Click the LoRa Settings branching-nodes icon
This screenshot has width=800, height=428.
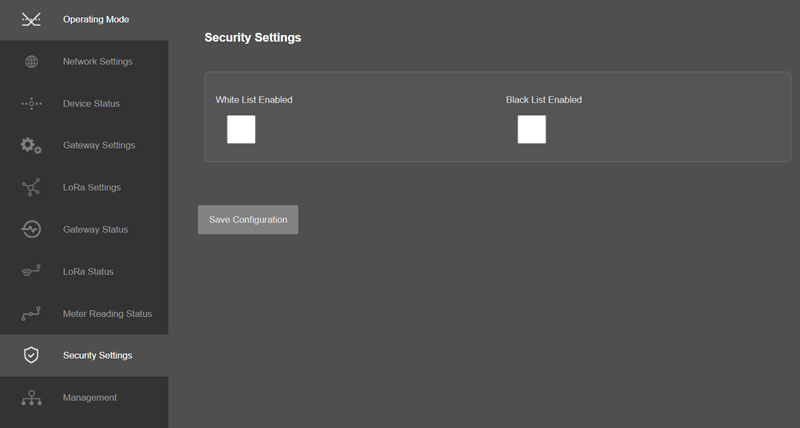(31, 187)
